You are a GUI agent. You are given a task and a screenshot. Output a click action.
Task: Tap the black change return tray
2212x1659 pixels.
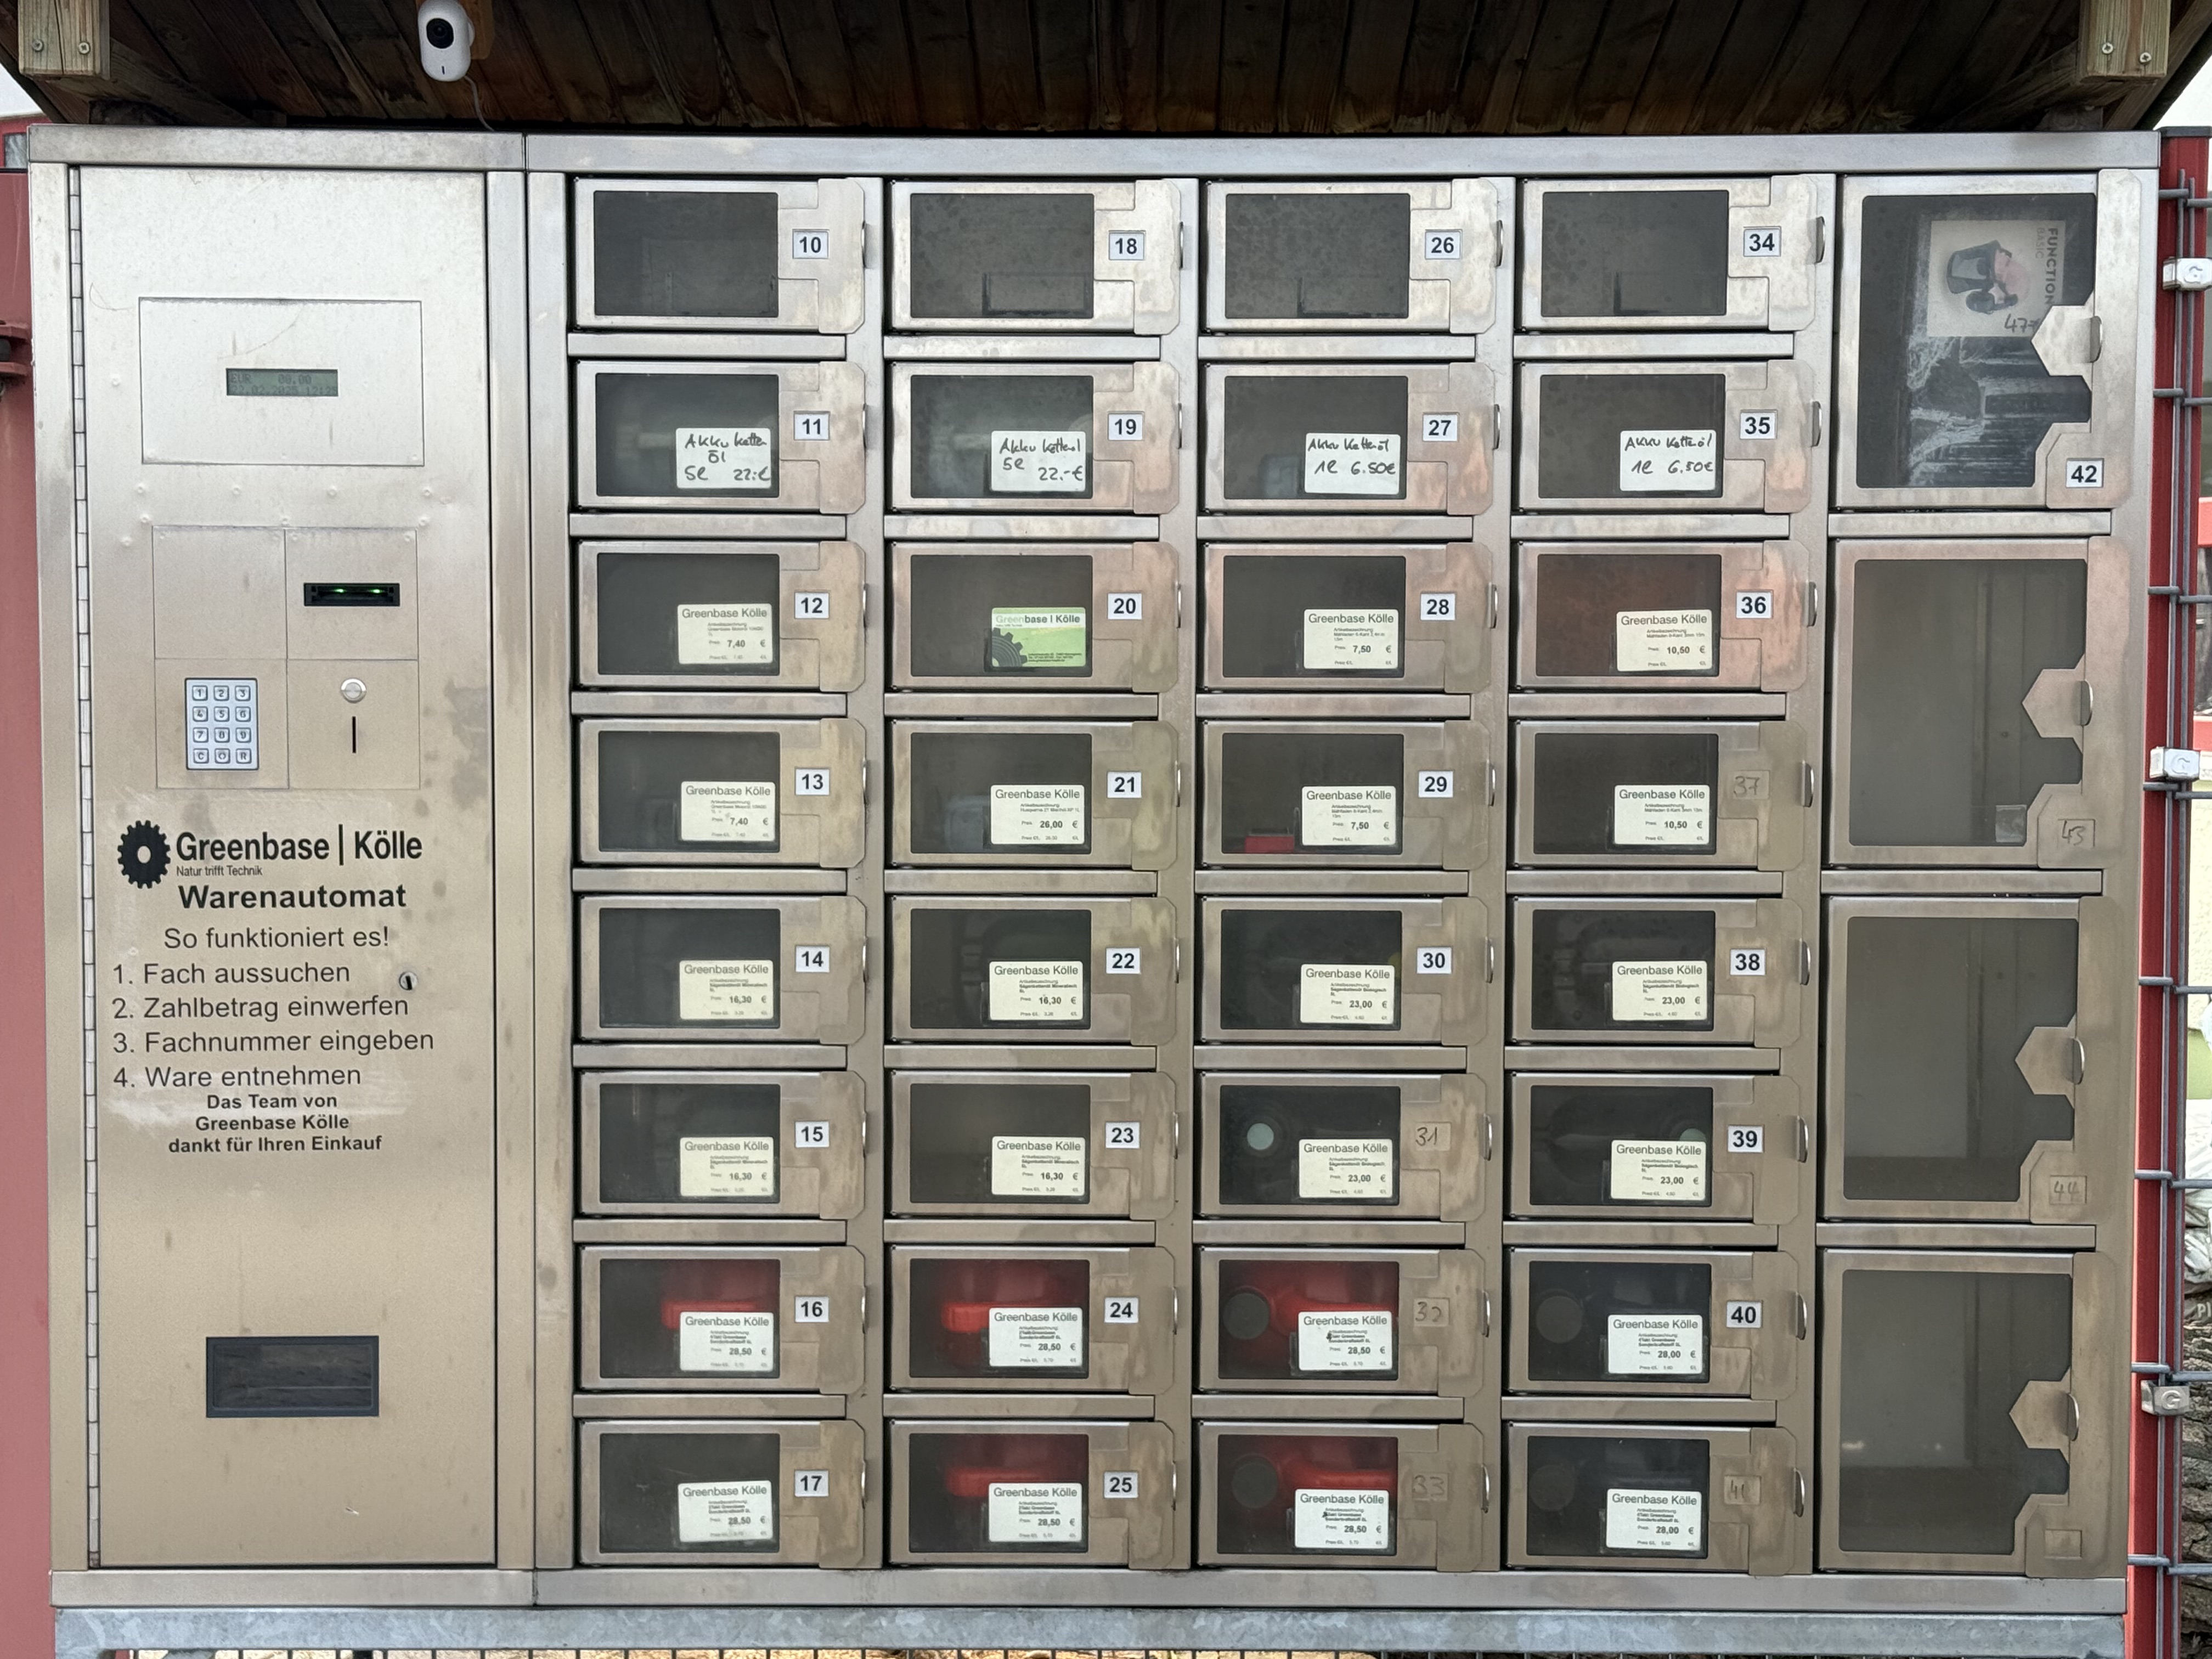pos(292,1376)
